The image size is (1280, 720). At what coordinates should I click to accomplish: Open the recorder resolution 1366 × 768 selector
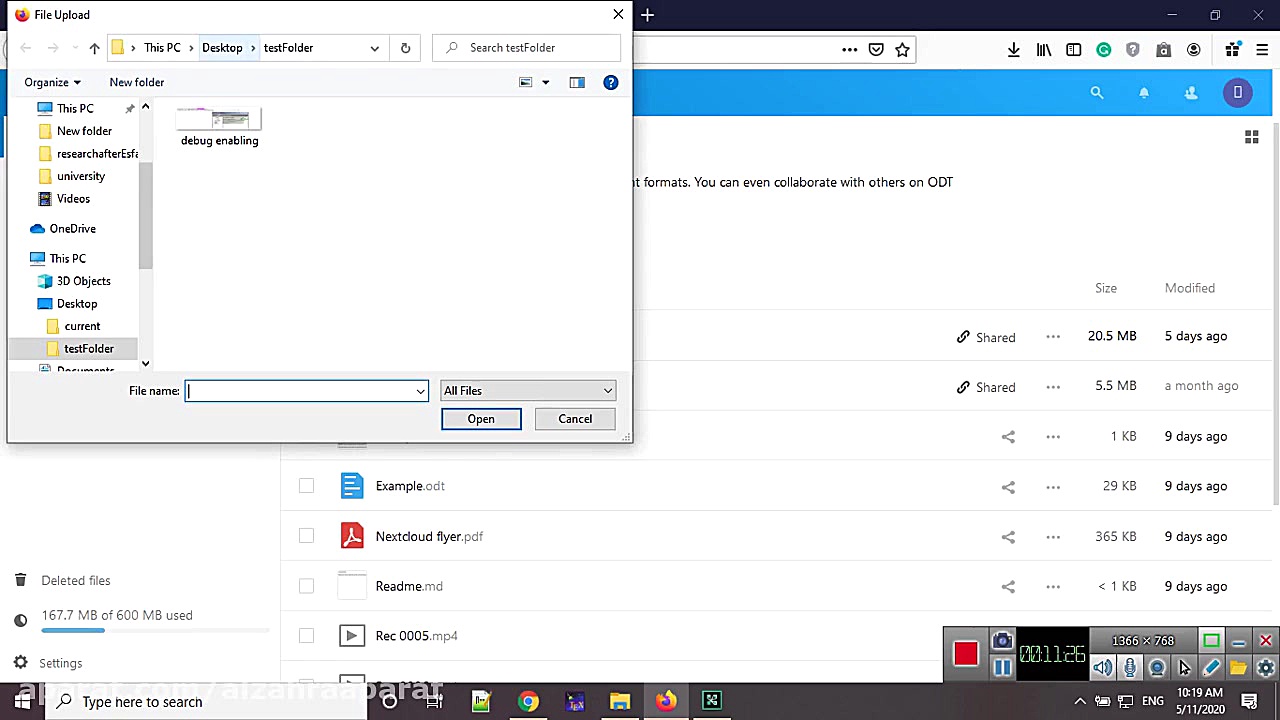click(x=1143, y=641)
